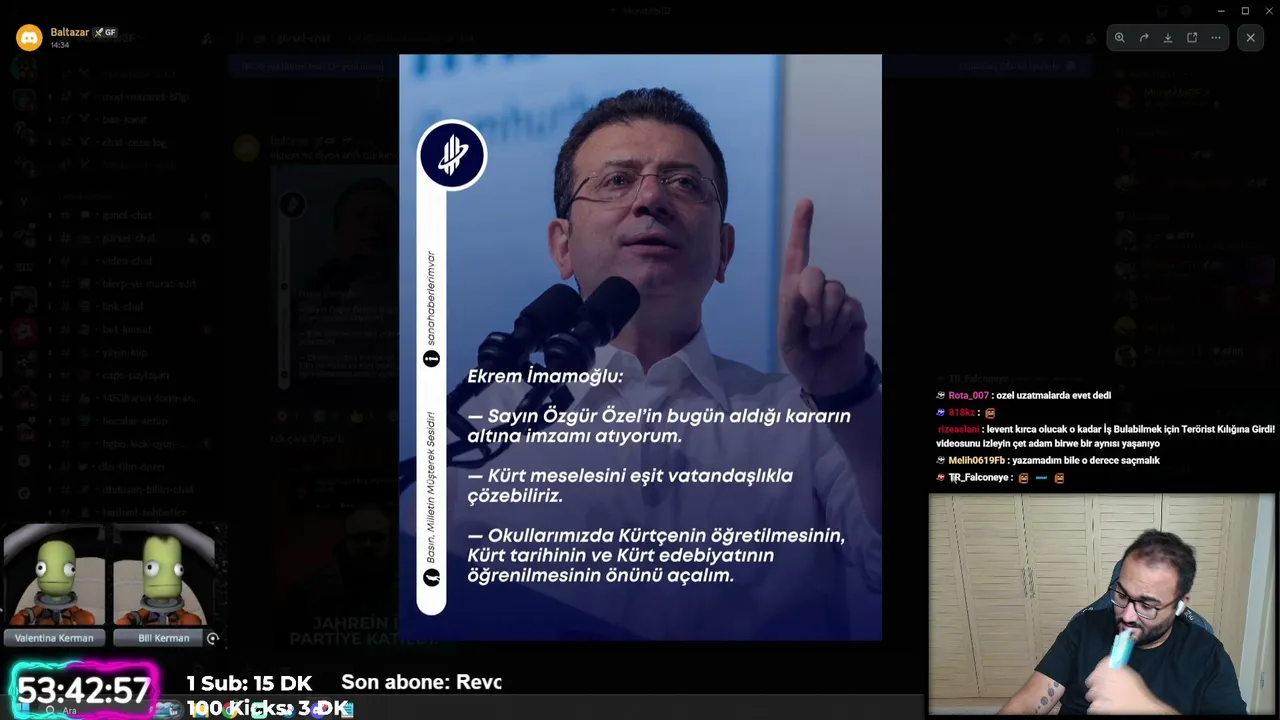This screenshot has width=1280, height=720.
Task: Open the genel-chat channel in Discord sidebar
Action: pyautogui.click(x=127, y=215)
